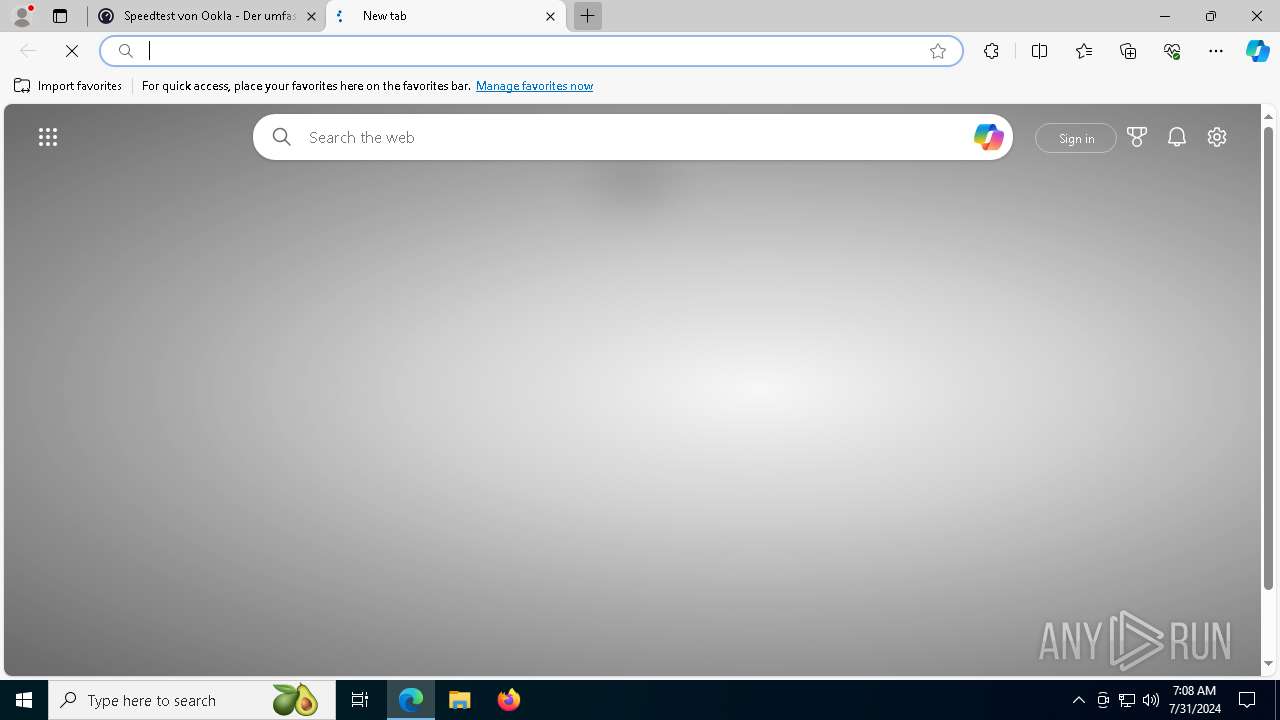Open Task View on taskbar

coord(360,700)
